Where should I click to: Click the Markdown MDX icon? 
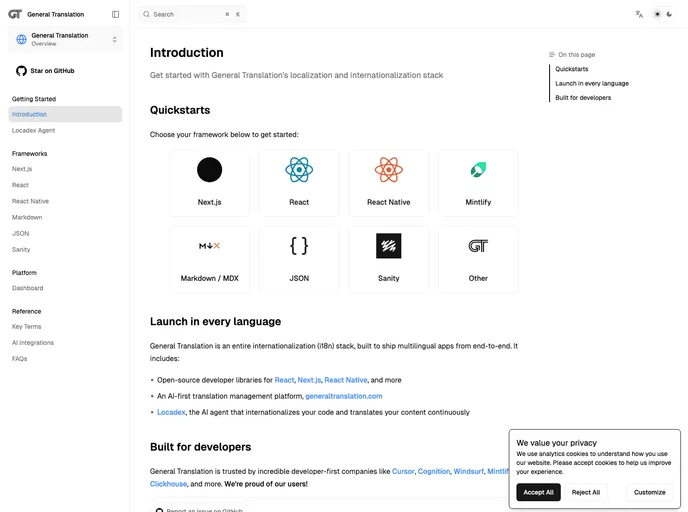click(209, 246)
